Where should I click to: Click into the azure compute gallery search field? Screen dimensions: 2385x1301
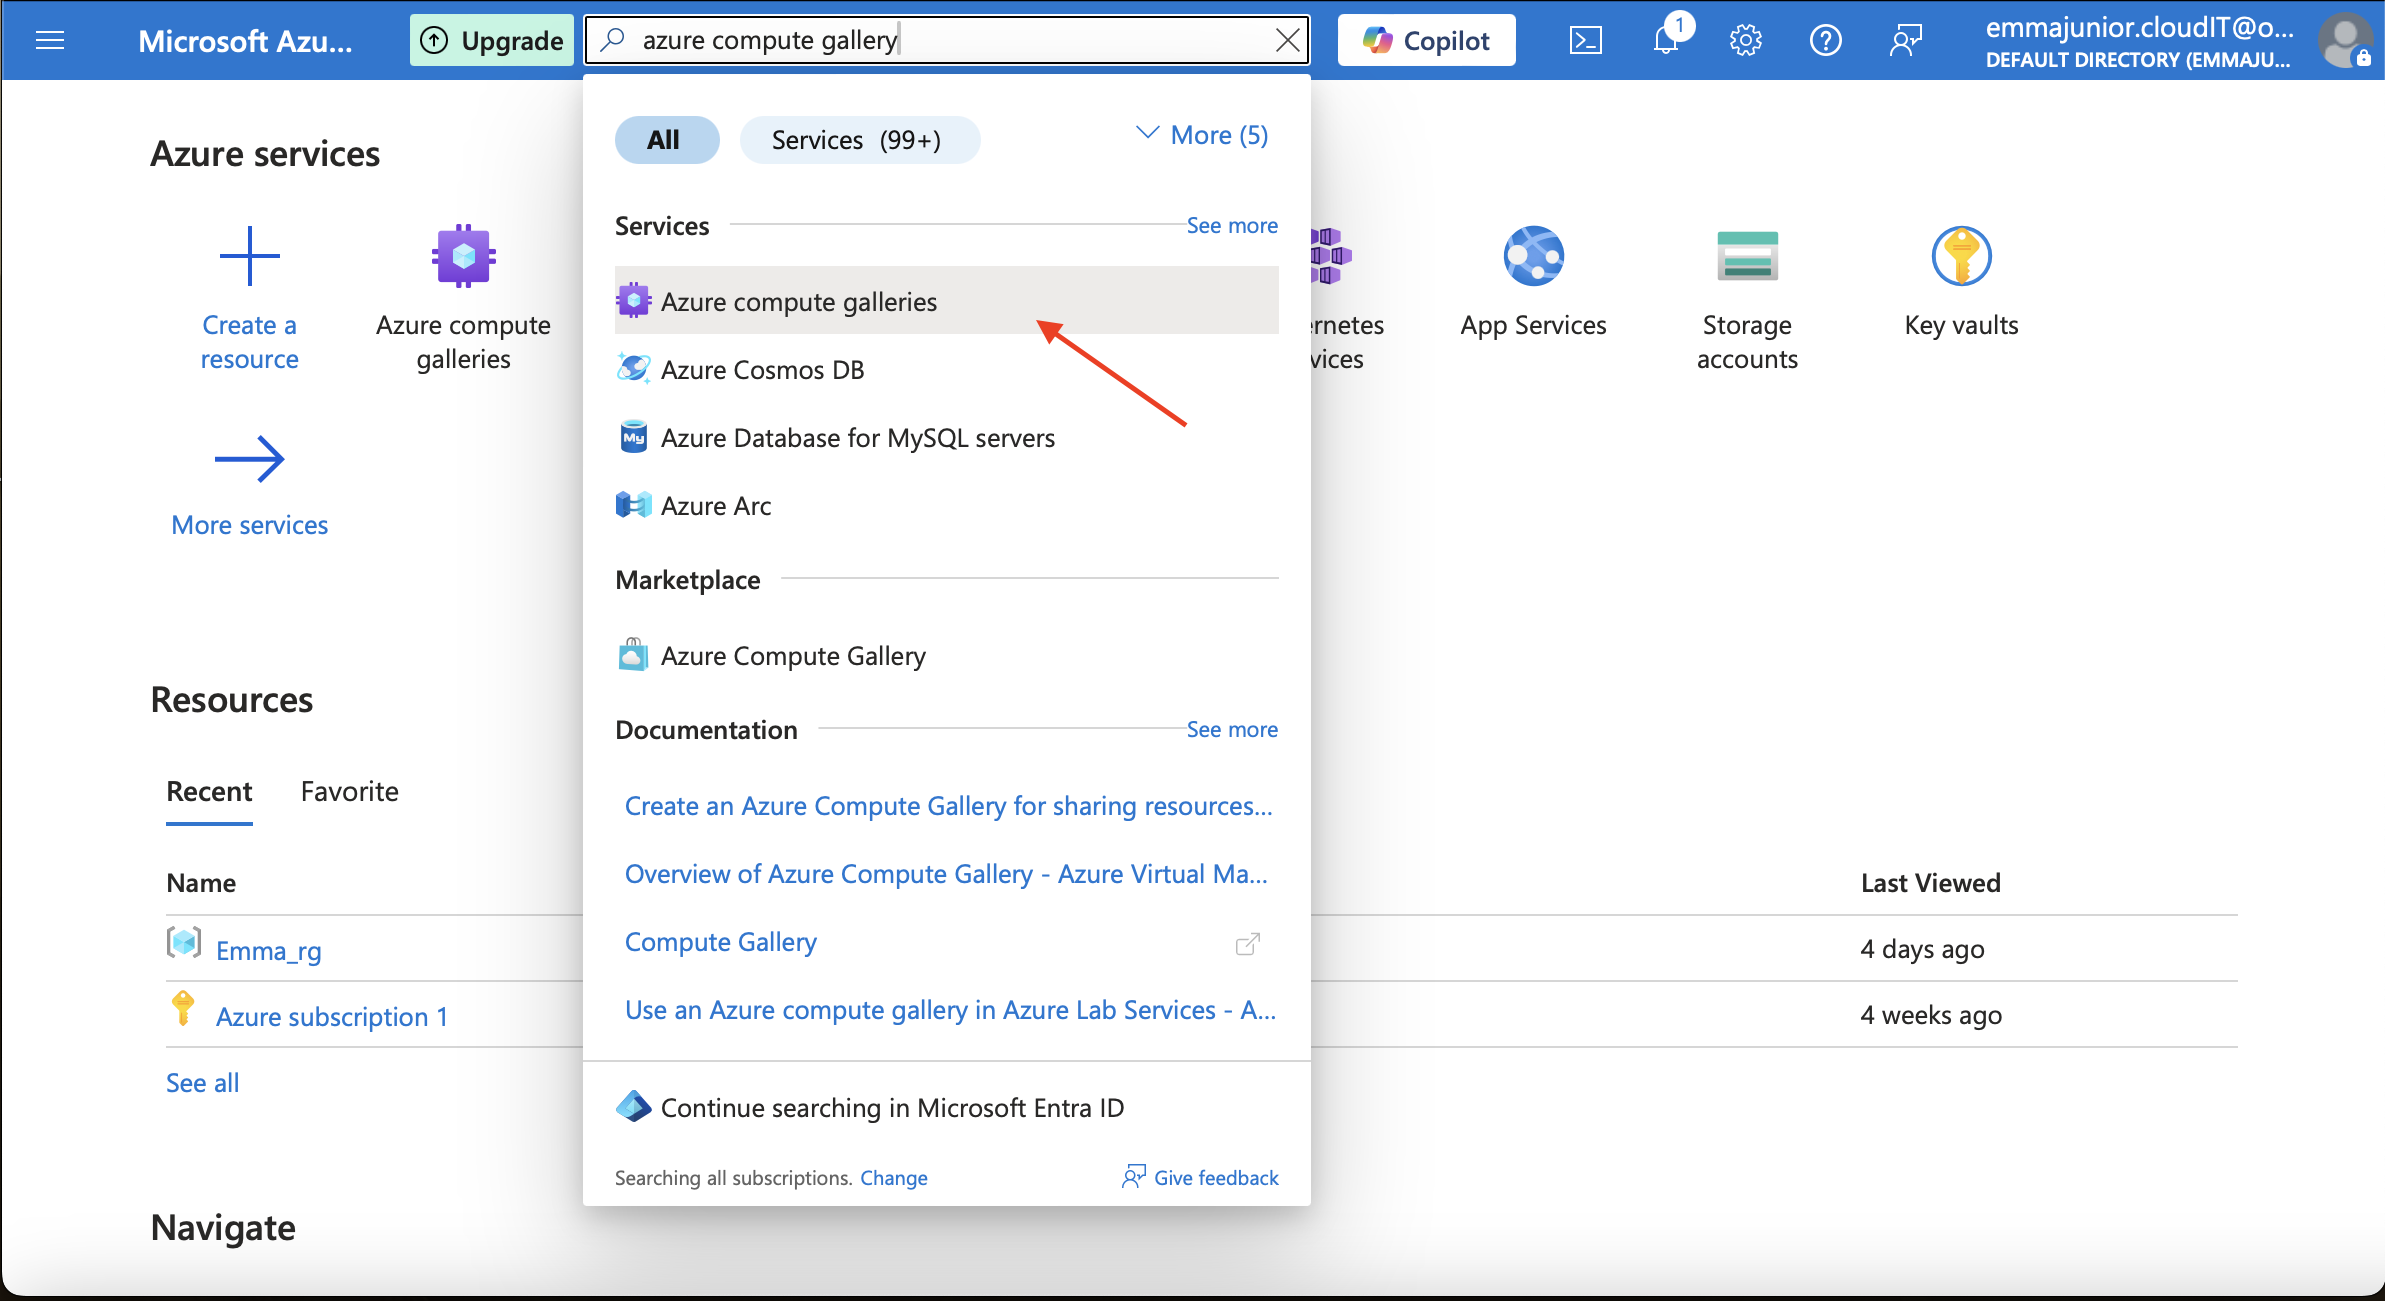946,40
